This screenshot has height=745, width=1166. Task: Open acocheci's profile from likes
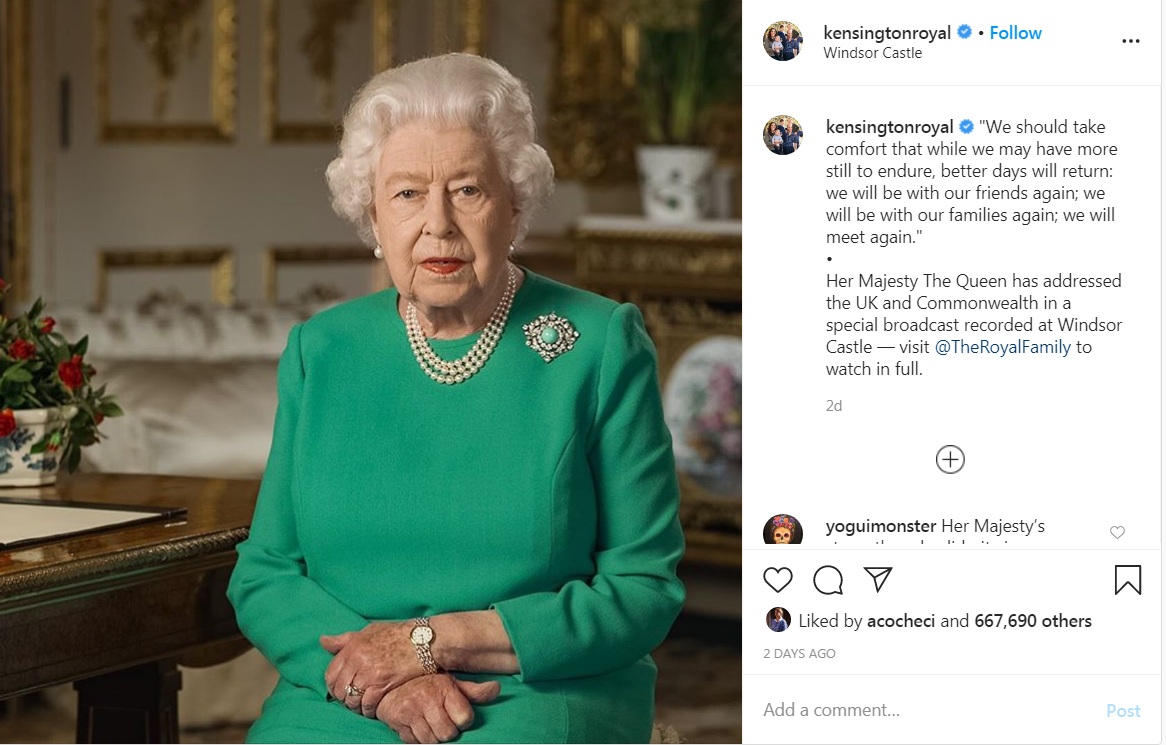point(901,621)
